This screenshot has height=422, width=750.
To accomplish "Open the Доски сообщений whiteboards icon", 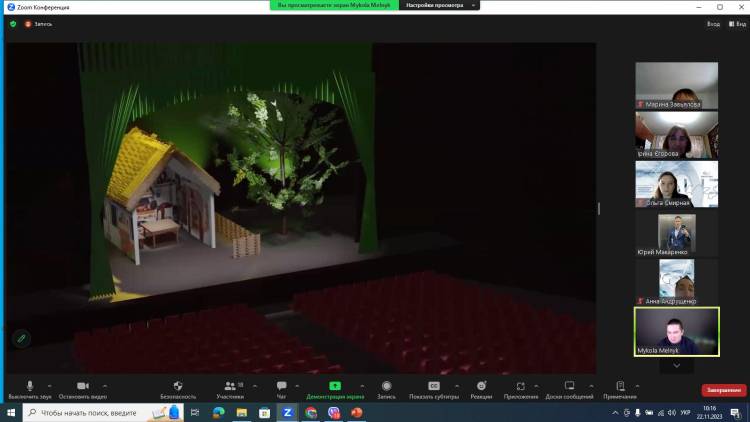I will pos(570,386).
